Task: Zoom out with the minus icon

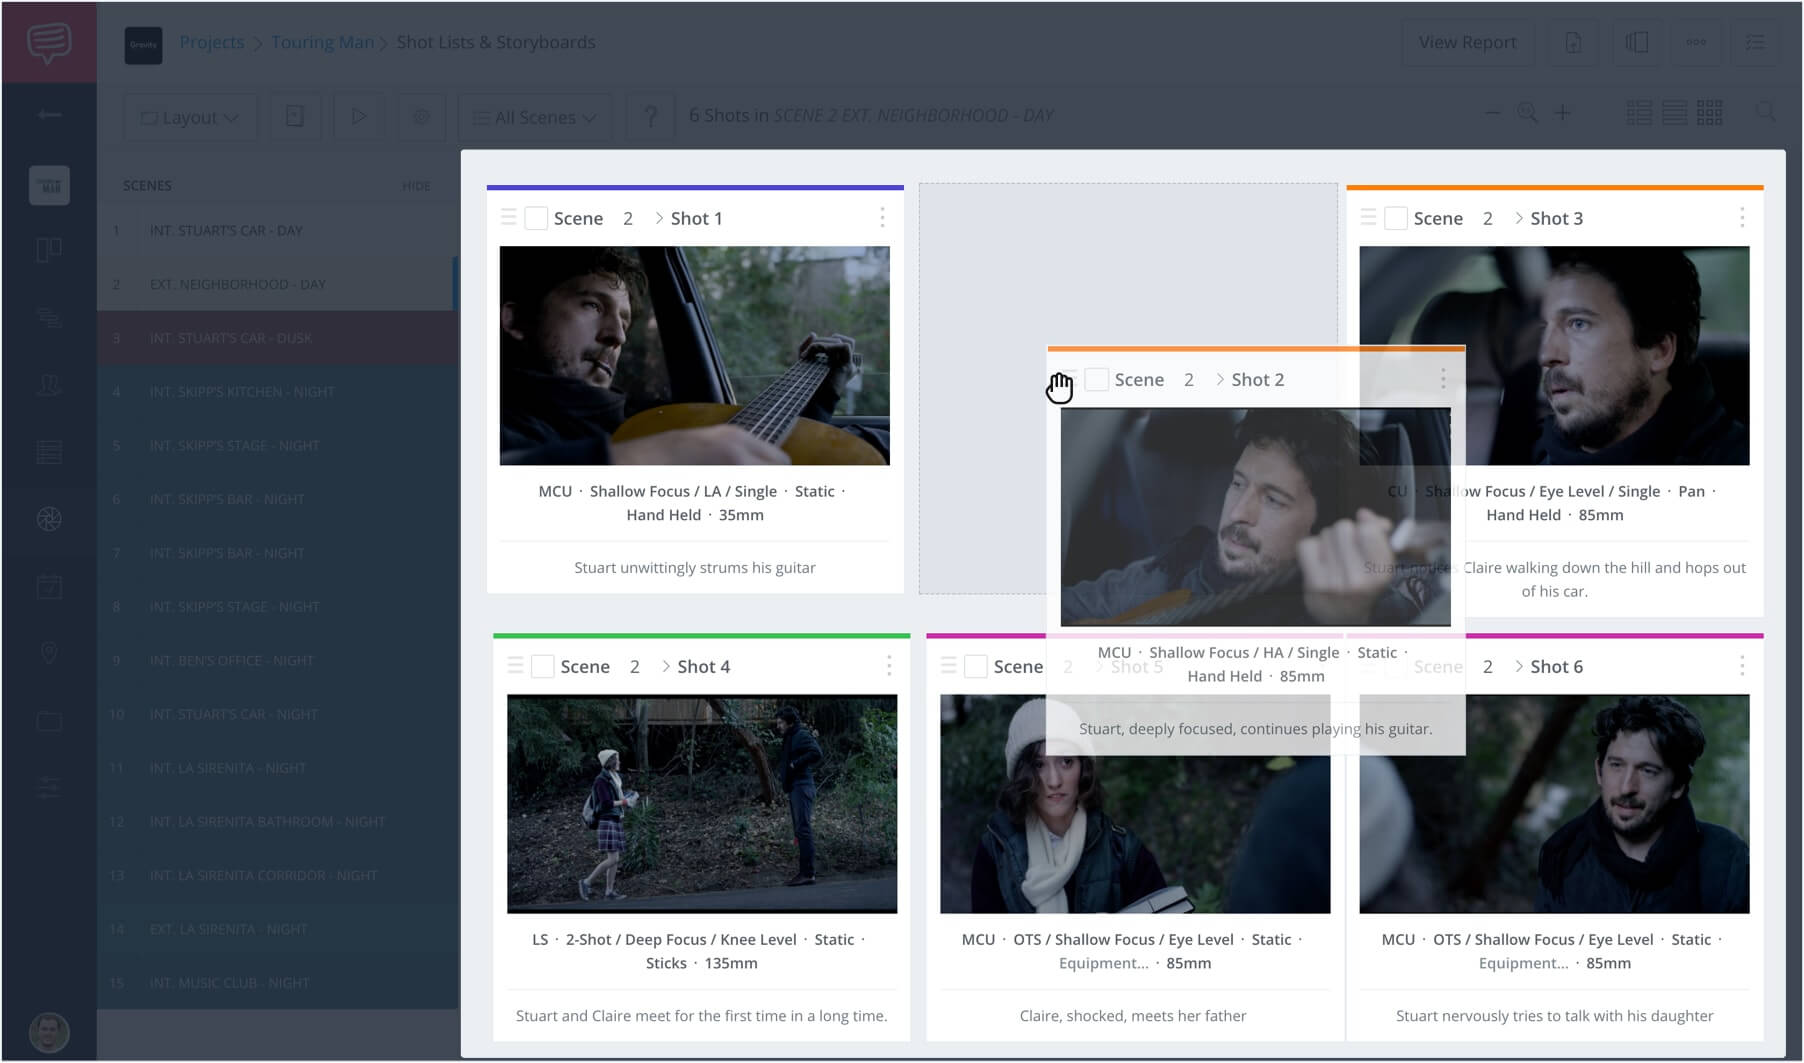Action: pyautogui.click(x=1493, y=114)
